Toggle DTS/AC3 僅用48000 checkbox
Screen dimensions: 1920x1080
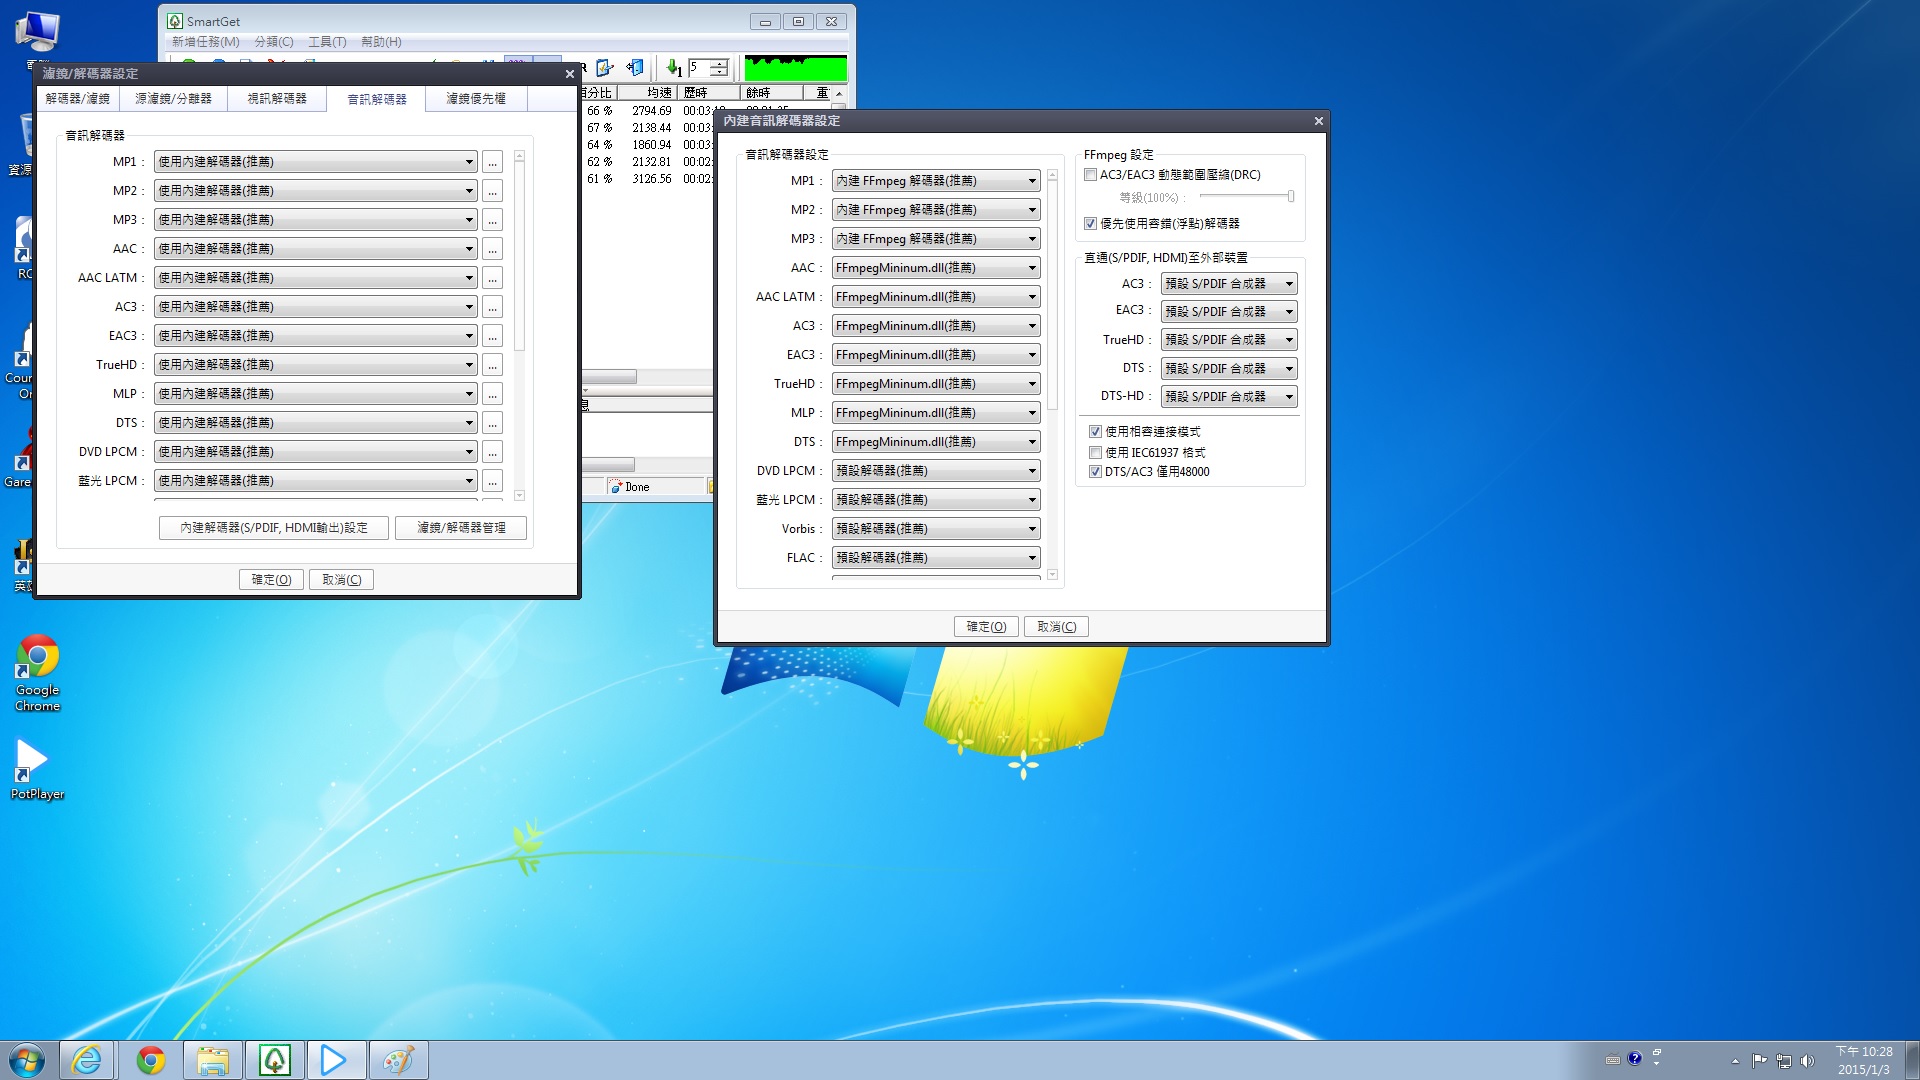click(1096, 472)
